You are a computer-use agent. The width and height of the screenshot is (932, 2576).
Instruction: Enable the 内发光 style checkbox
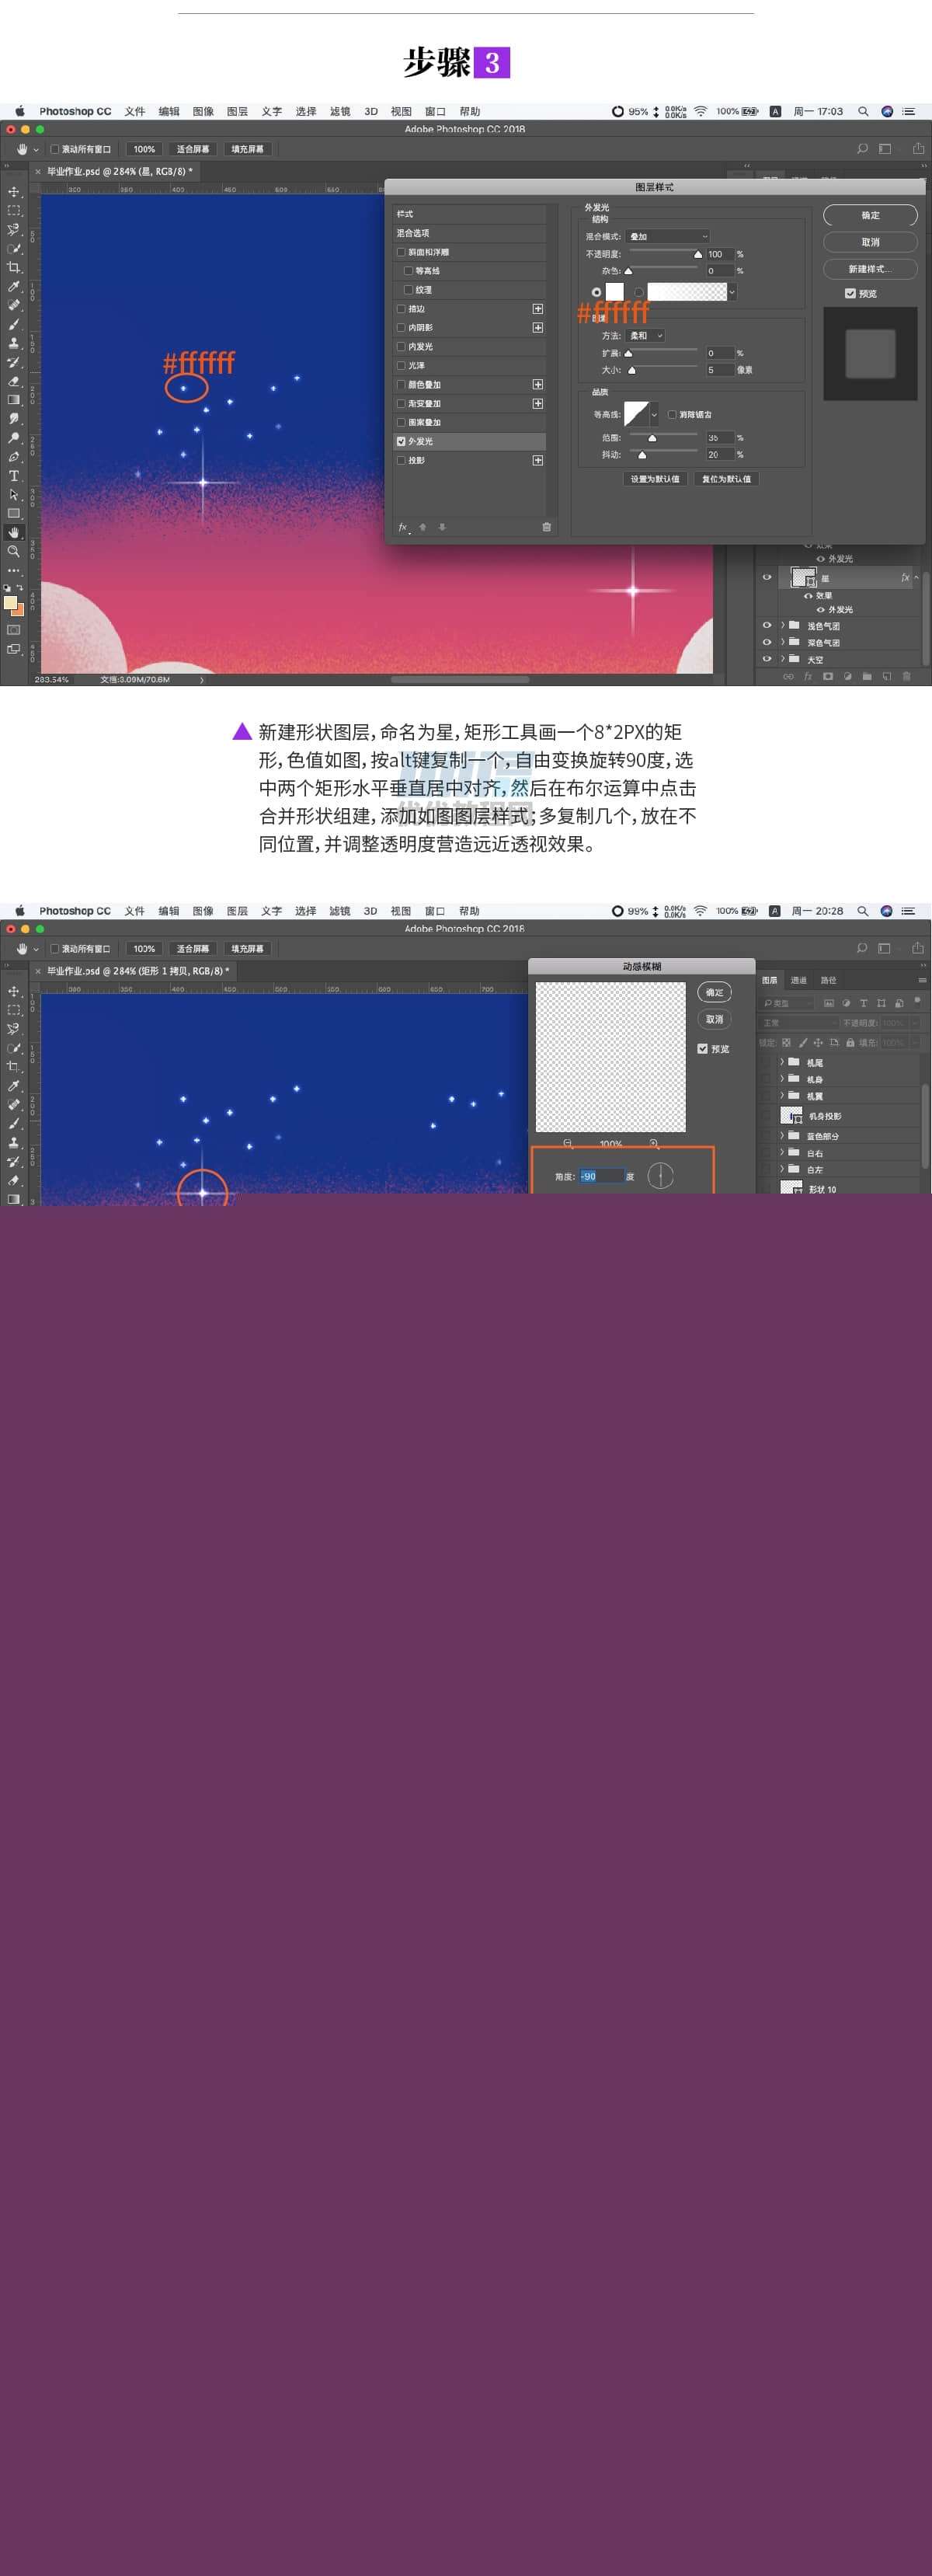point(402,347)
